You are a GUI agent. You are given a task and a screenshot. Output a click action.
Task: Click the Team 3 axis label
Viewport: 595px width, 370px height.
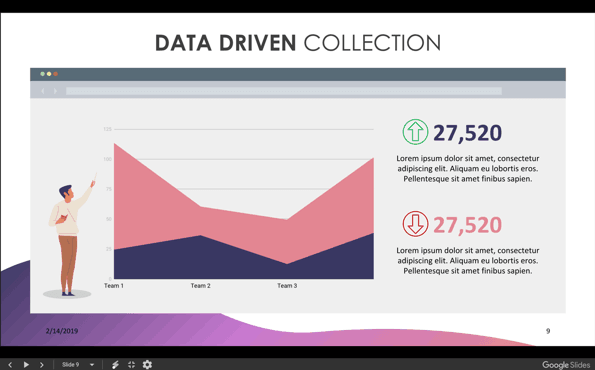[x=287, y=286]
